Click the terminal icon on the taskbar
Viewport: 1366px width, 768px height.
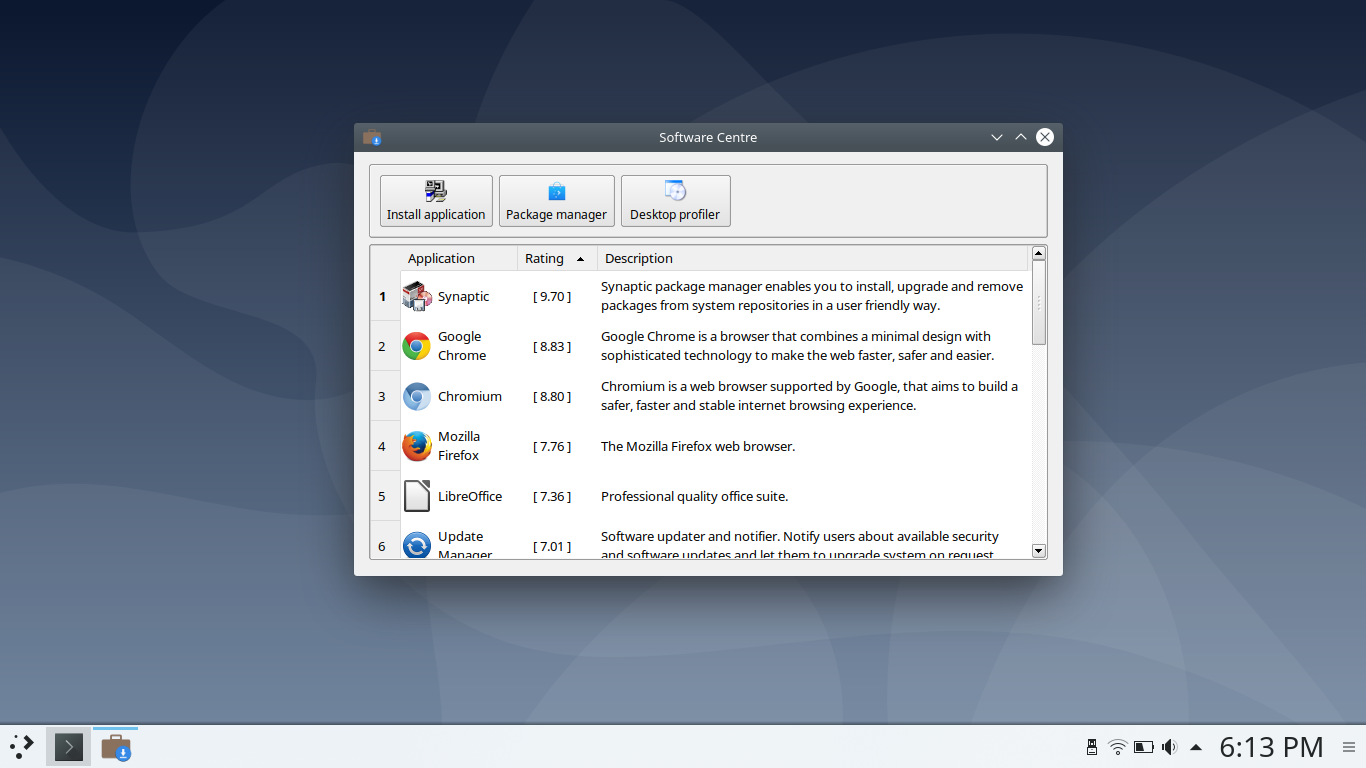pyautogui.click(x=67, y=745)
